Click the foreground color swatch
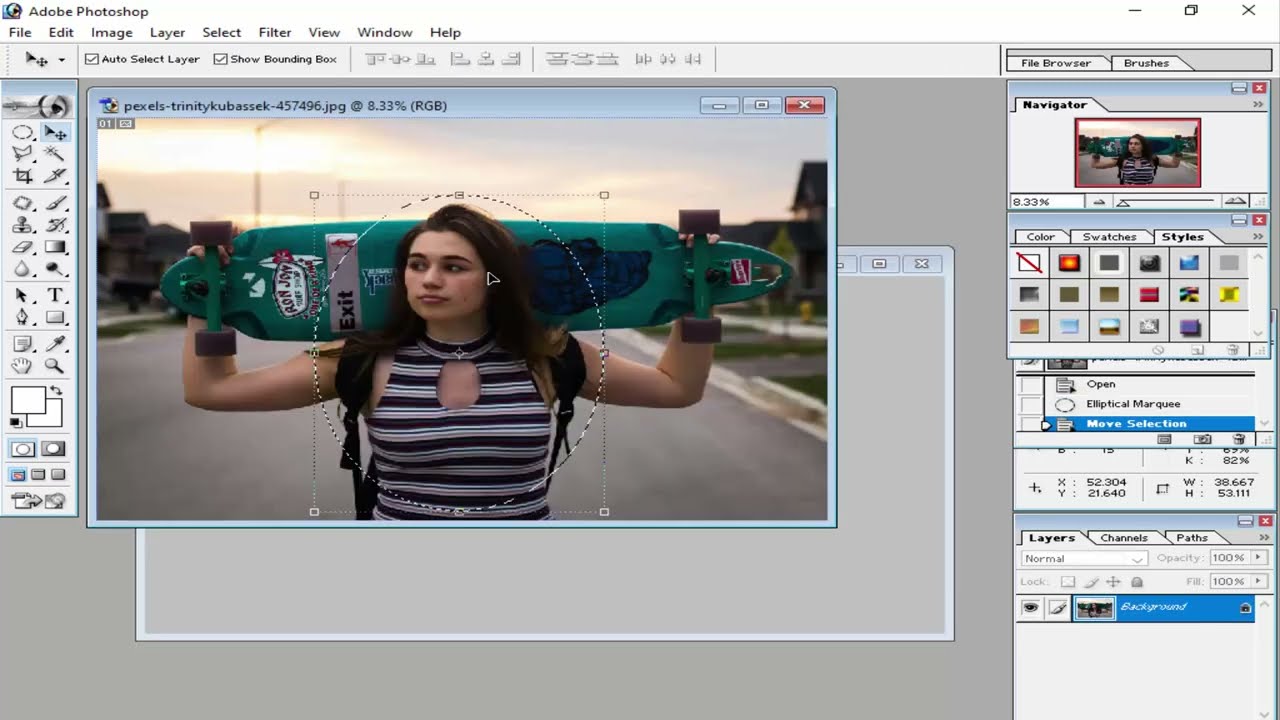This screenshot has width=1280, height=720. pos(27,402)
